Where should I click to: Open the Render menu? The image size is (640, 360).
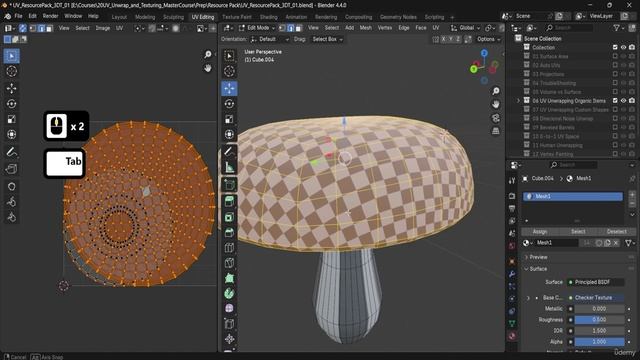point(51,16)
